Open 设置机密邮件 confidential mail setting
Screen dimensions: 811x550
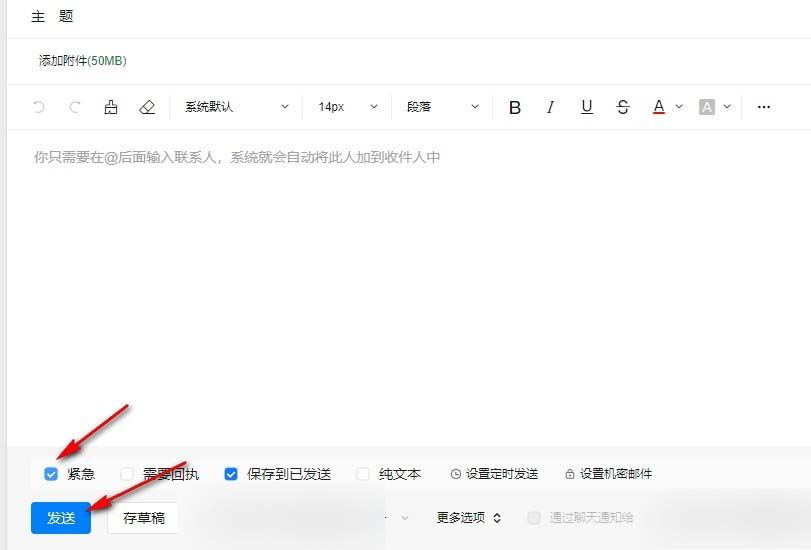608,473
